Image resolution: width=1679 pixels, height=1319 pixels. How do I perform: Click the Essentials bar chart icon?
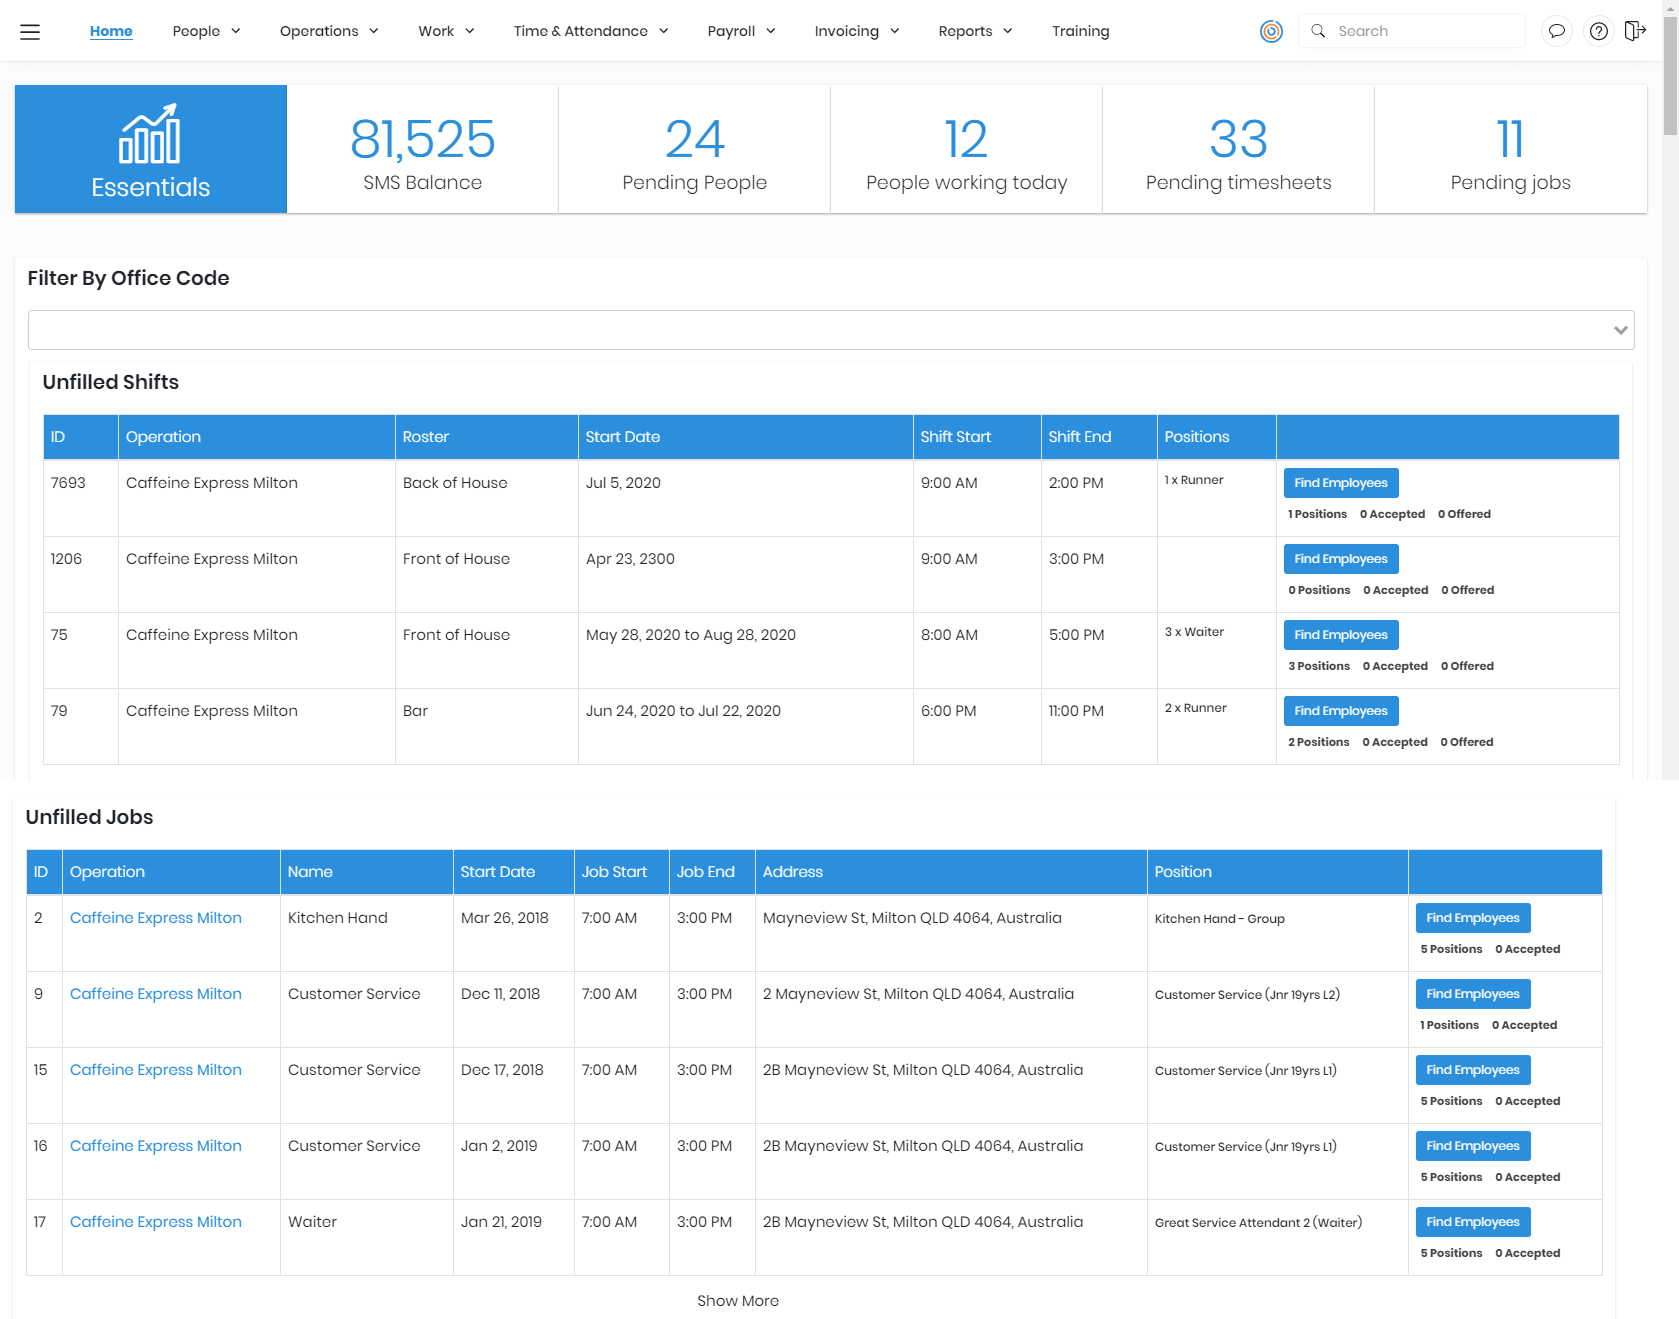pos(150,134)
